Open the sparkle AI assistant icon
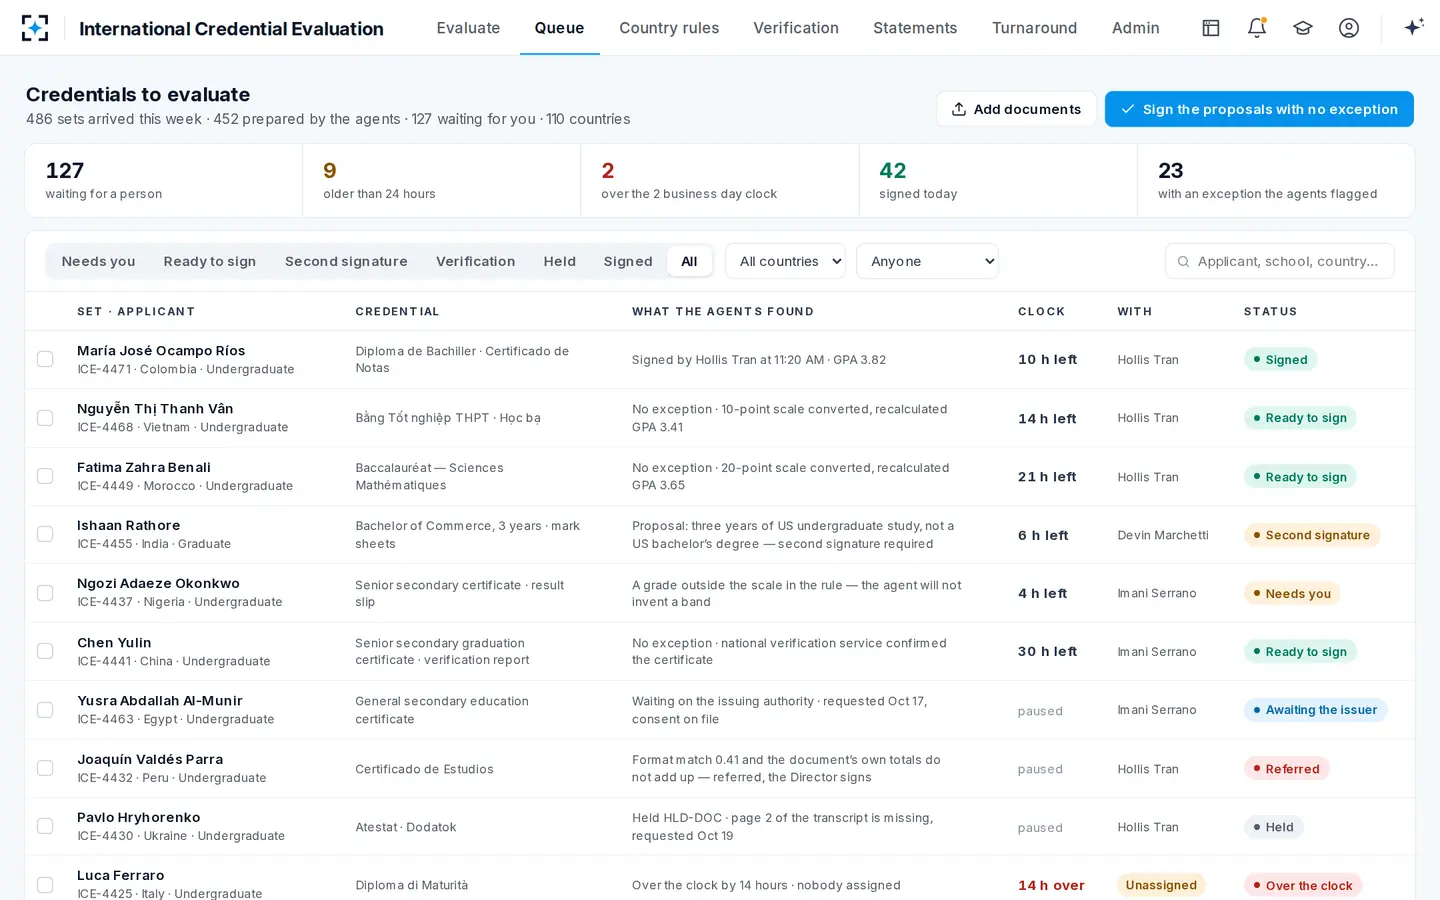The height and width of the screenshot is (900, 1440). pos(1414,28)
